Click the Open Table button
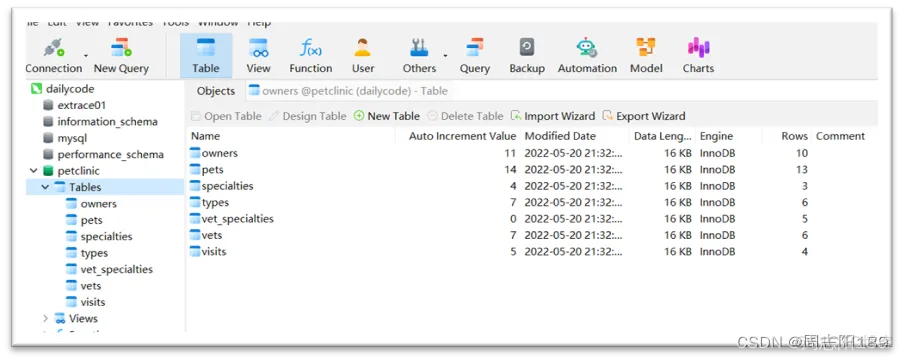The image size is (903, 361). (x=226, y=116)
